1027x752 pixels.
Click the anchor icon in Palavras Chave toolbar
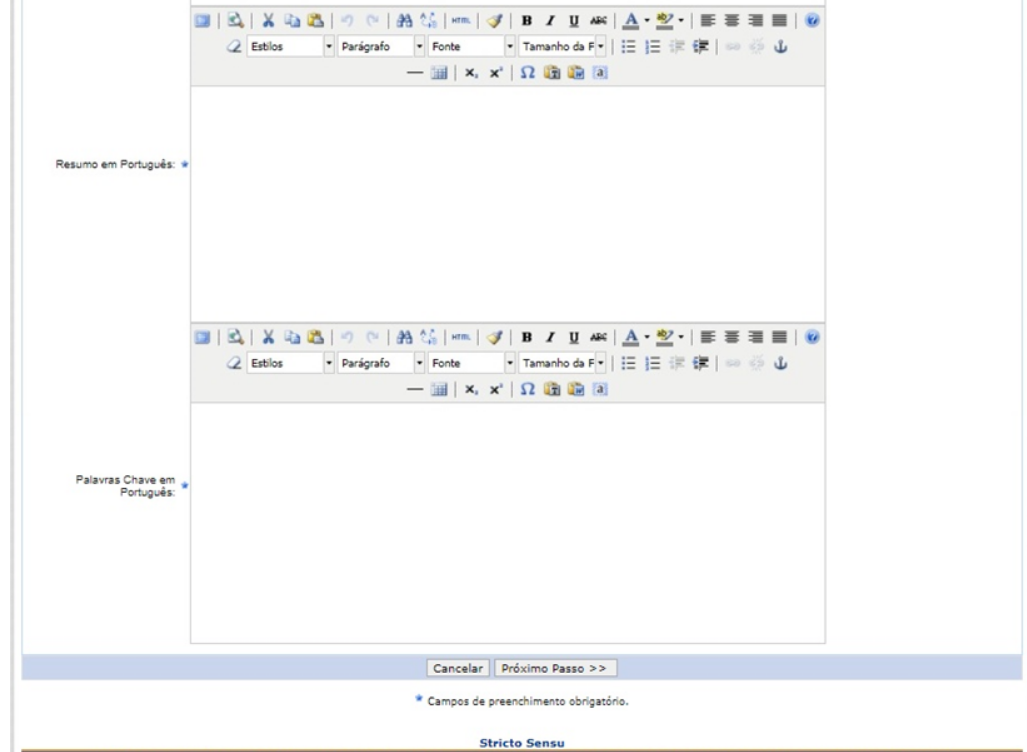[783, 363]
